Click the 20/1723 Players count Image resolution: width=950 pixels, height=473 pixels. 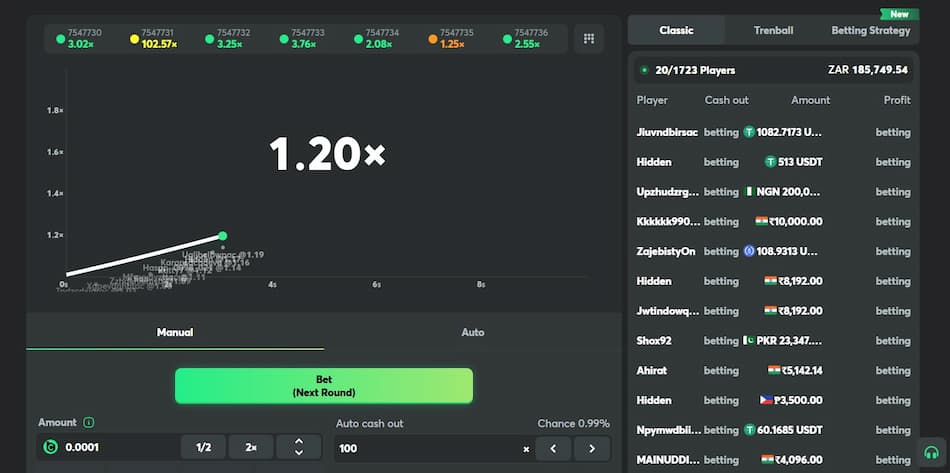pyautogui.click(x=695, y=70)
